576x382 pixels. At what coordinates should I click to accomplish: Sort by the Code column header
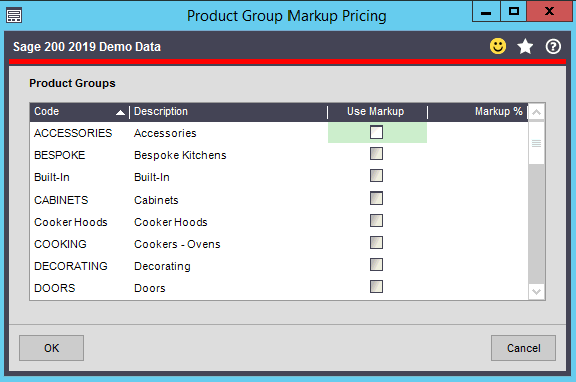click(79, 112)
